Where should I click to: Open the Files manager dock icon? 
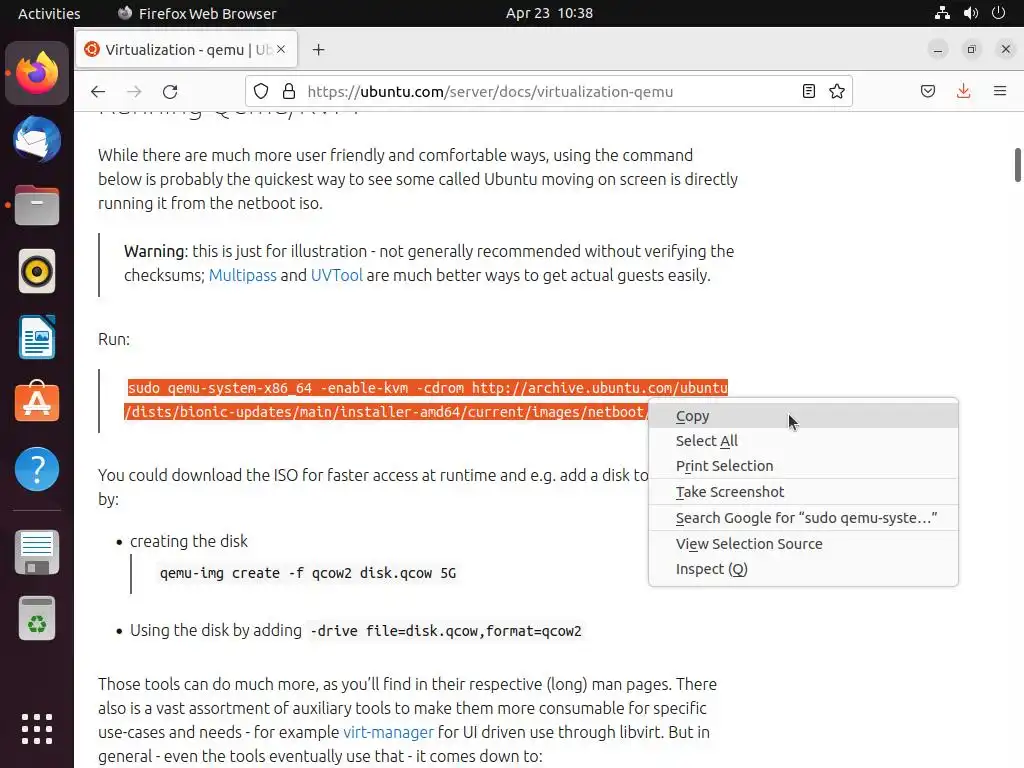point(37,205)
